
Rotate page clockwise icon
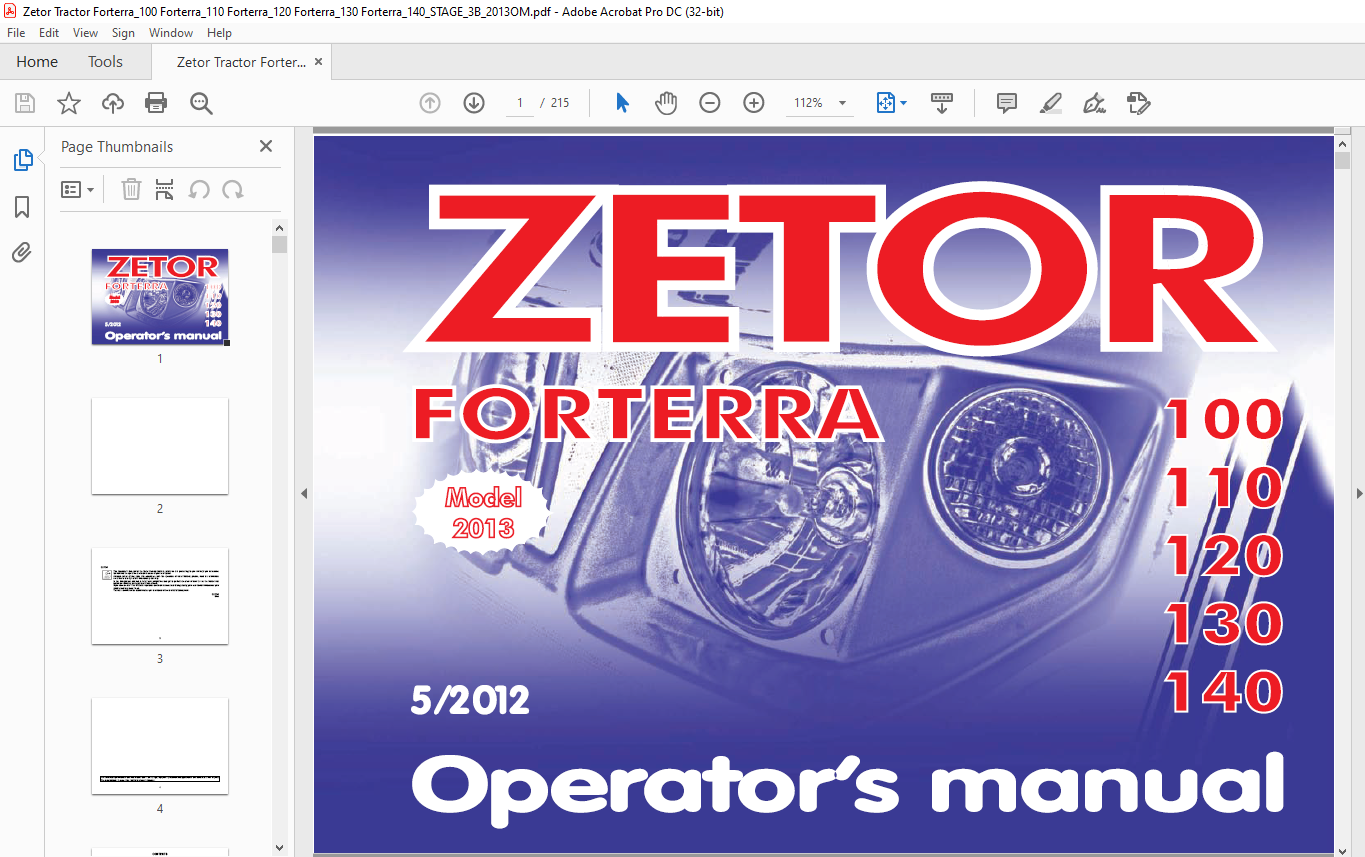(x=233, y=189)
